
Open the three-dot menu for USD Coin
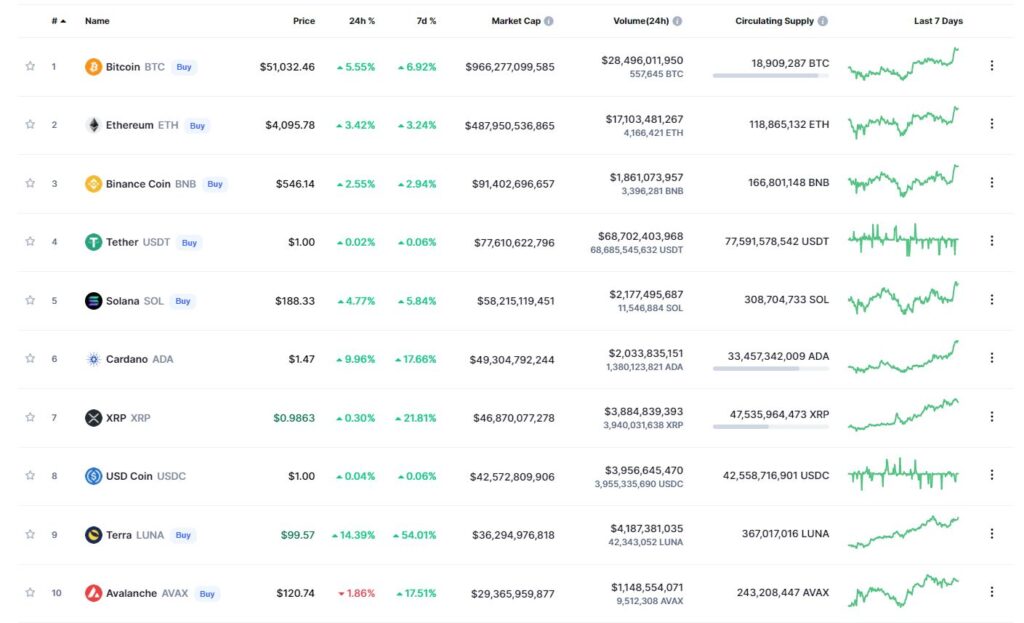click(x=991, y=475)
